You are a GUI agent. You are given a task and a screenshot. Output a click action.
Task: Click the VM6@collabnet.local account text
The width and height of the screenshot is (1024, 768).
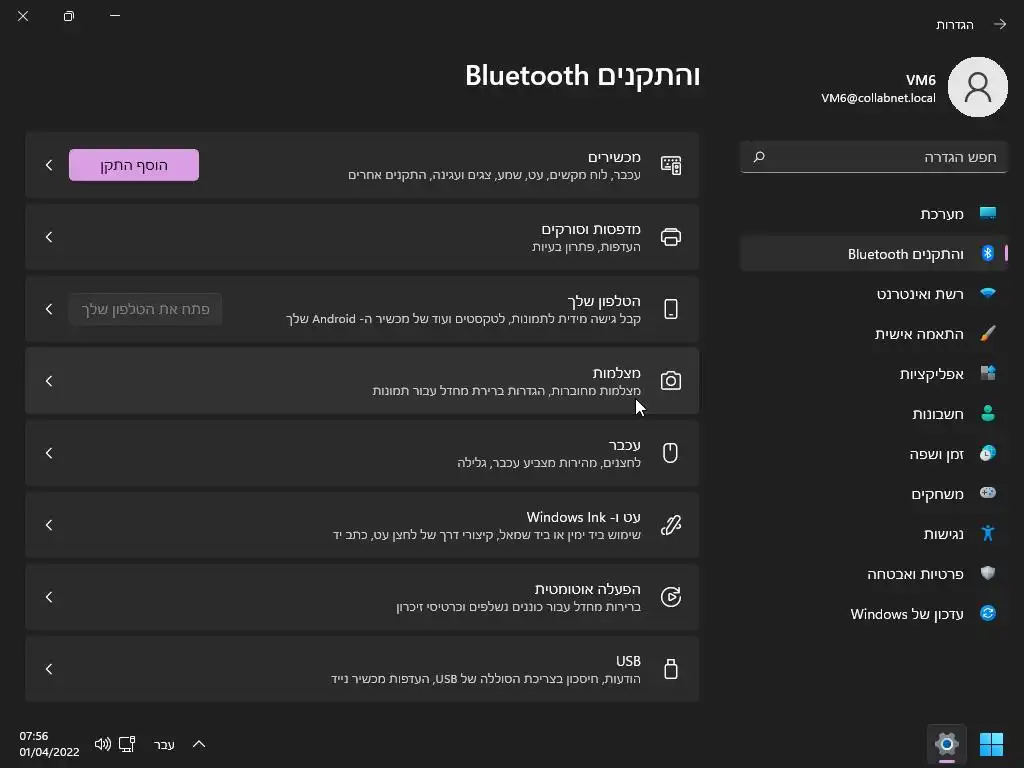pos(878,98)
